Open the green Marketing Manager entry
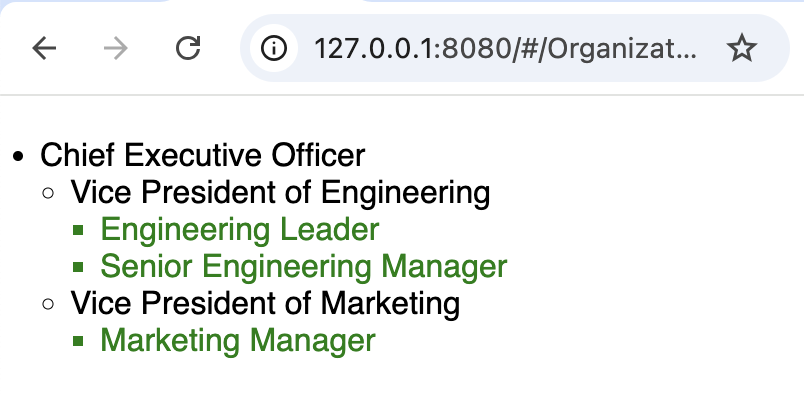 238,340
